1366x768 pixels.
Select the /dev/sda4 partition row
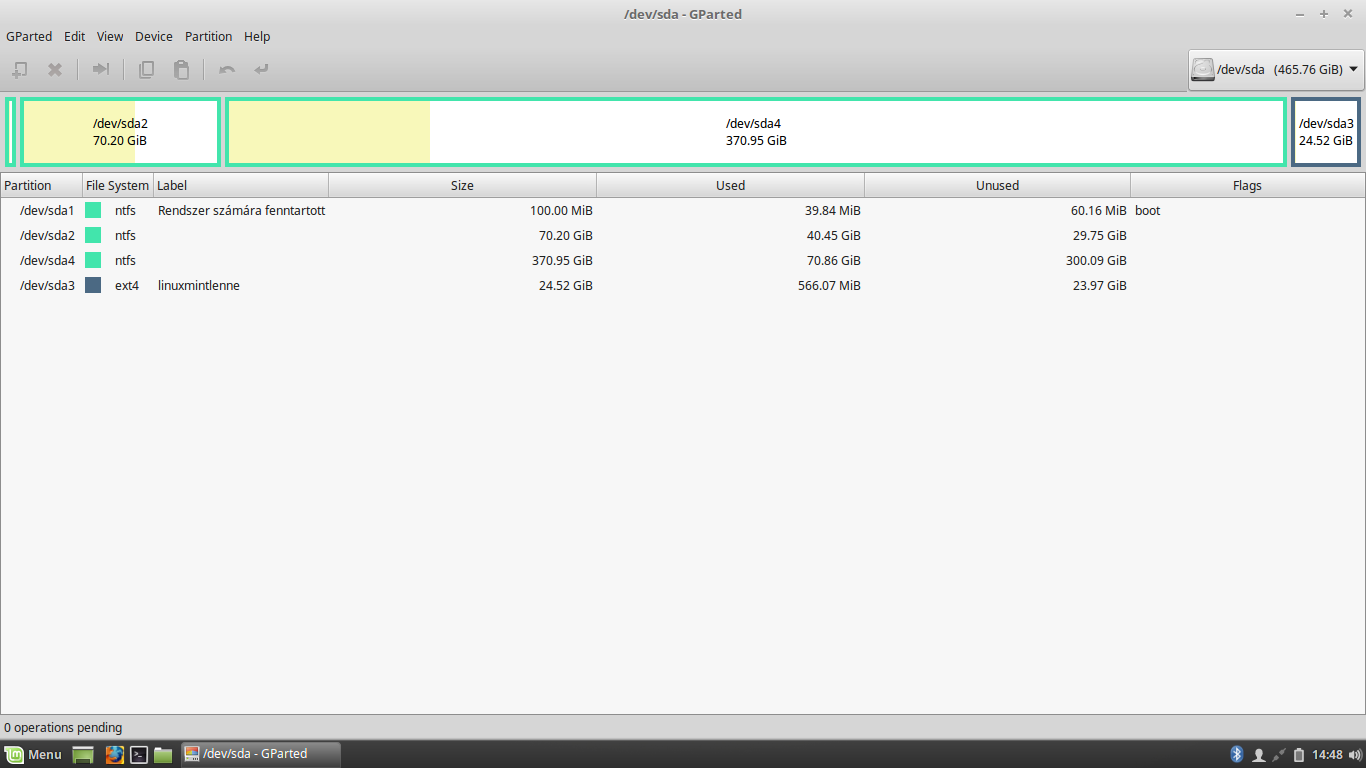(683, 261)
